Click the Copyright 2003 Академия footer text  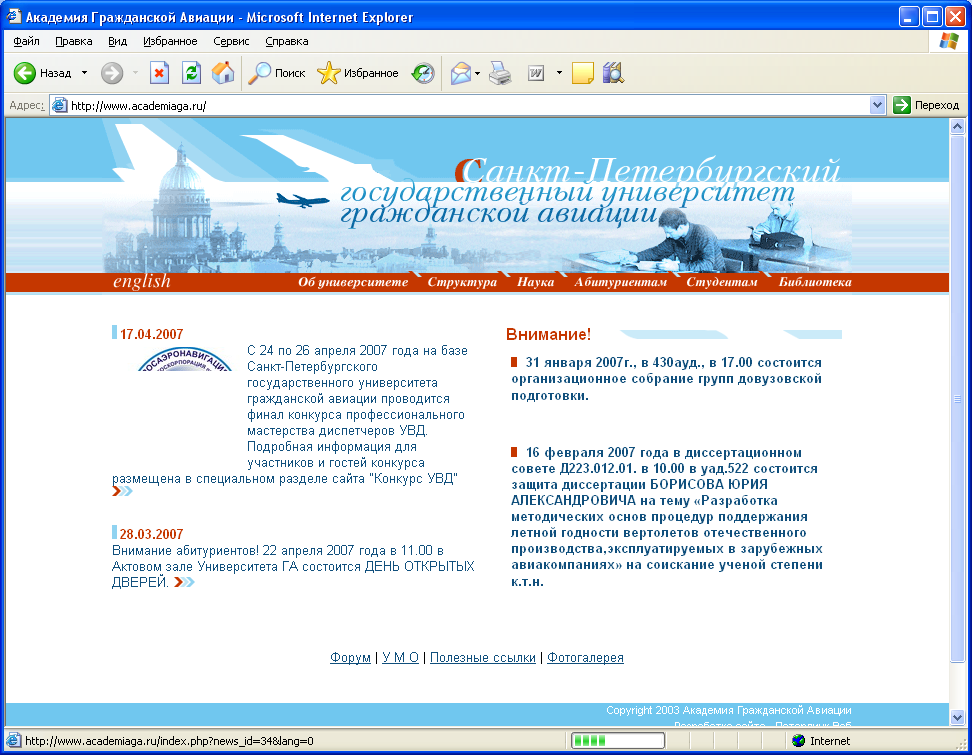tap(729, 710)
